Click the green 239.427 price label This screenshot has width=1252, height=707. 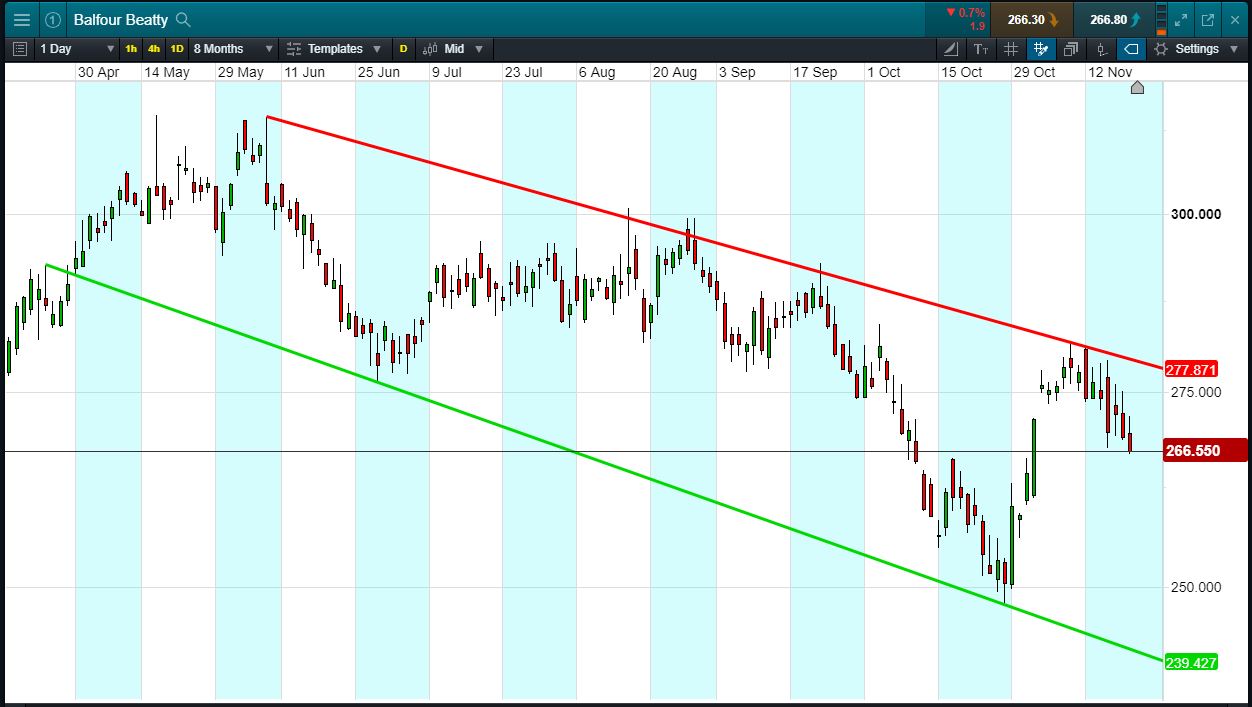point(1192,662)
